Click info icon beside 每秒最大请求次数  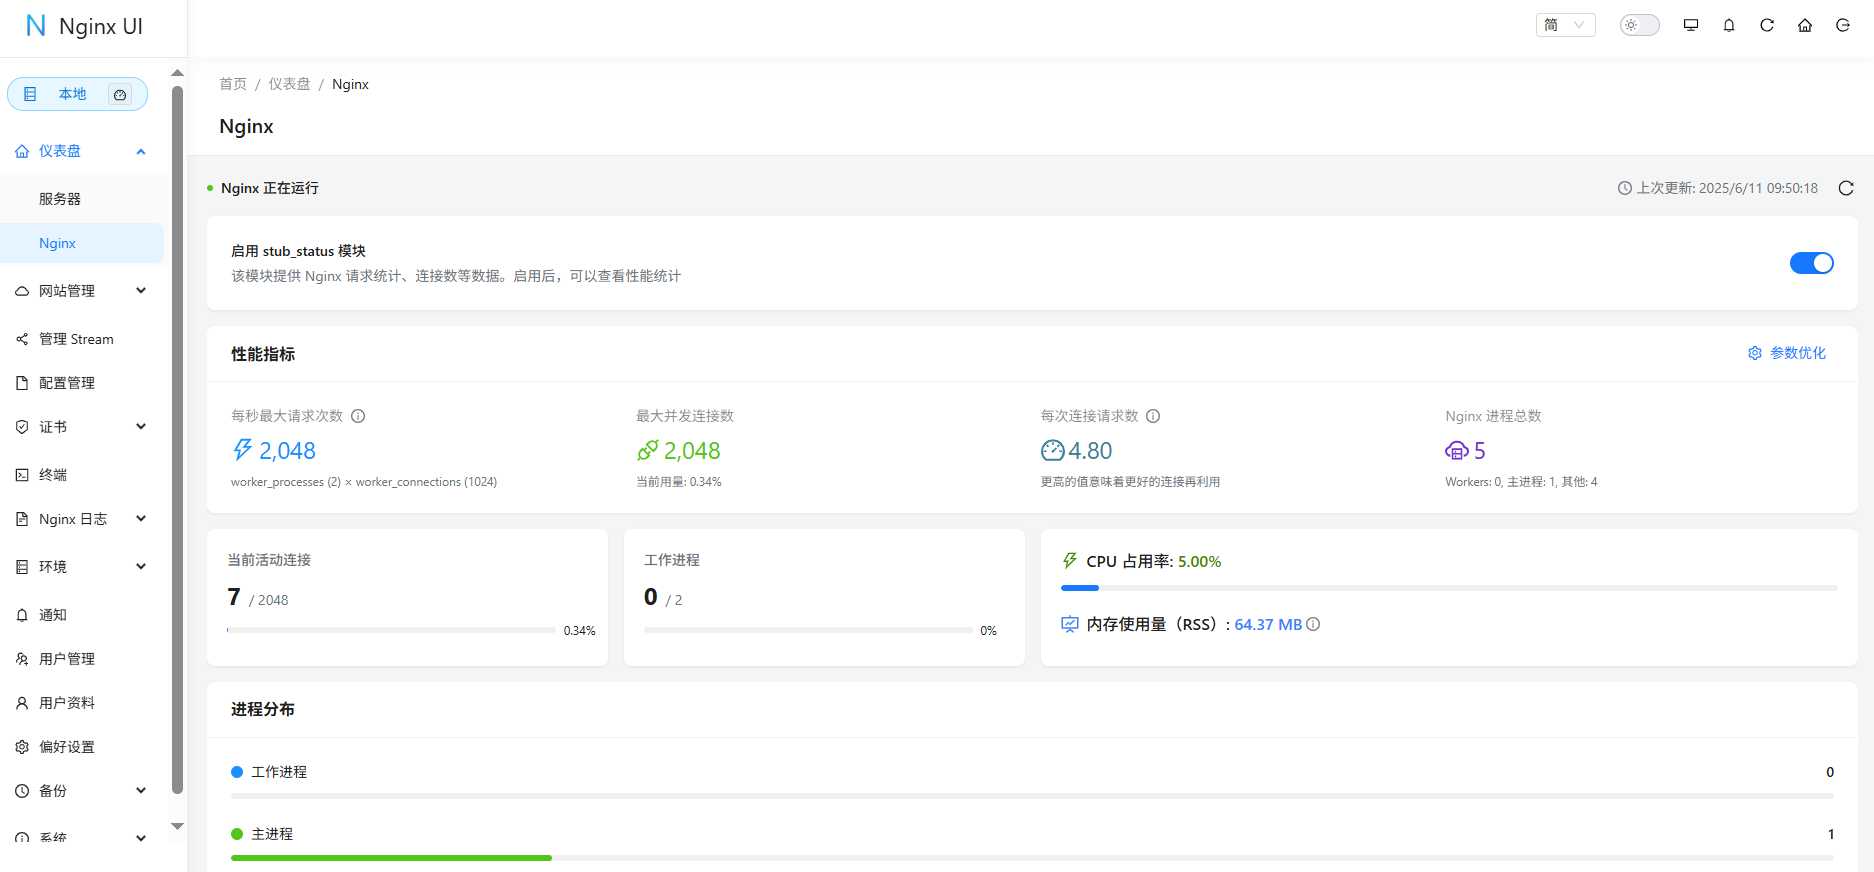(358, 416)
